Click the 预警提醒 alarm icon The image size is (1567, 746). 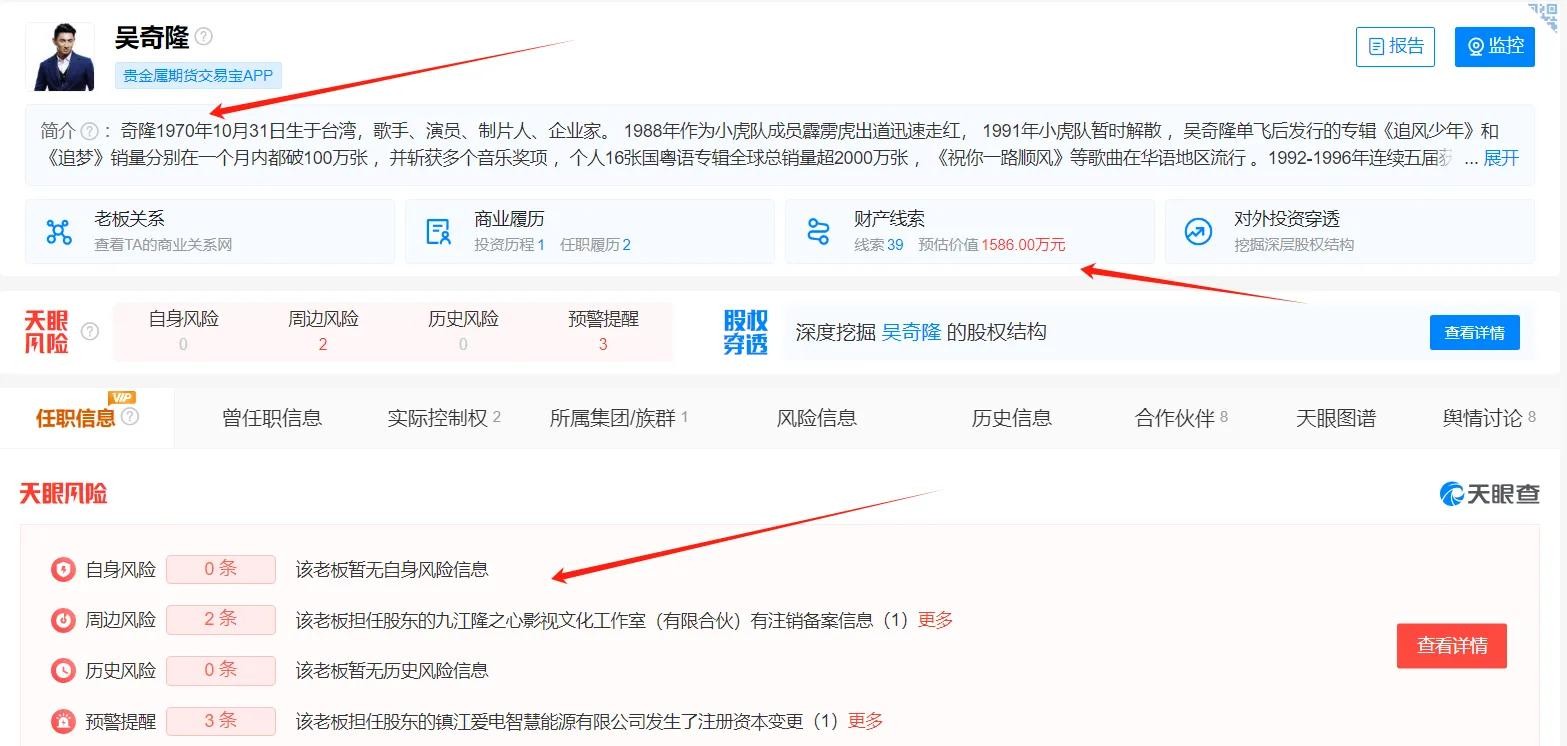pyautogui.click(x=63, y=721)
